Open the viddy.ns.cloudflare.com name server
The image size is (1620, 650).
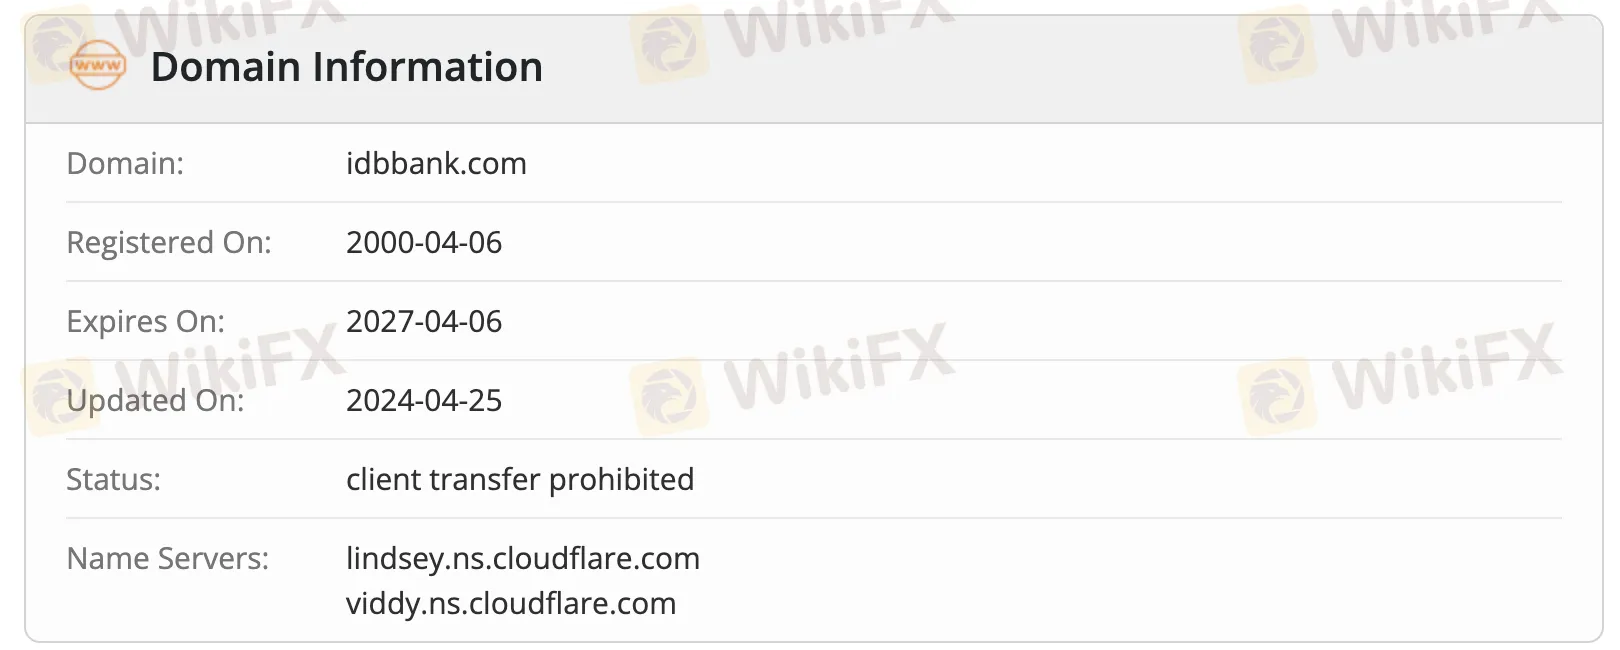click(x=511, y=603)
